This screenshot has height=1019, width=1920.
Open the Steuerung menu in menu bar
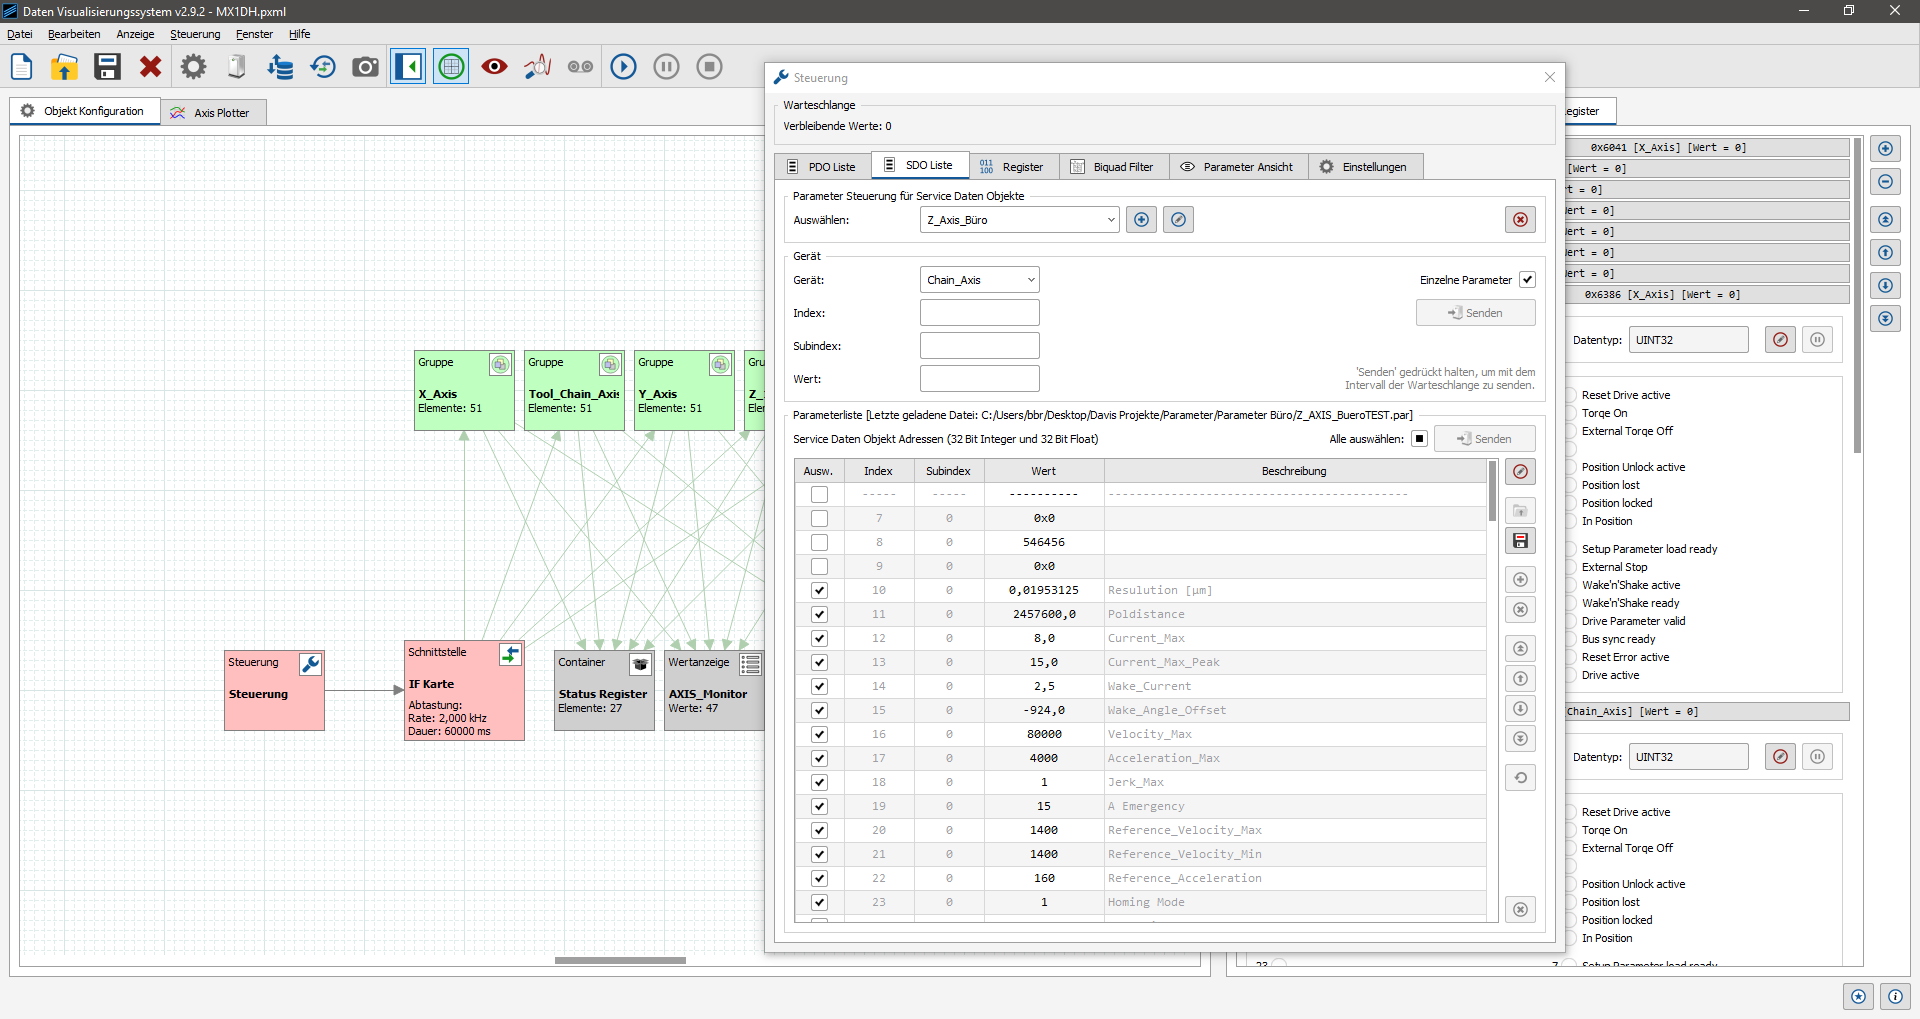[x=195, y=34]
